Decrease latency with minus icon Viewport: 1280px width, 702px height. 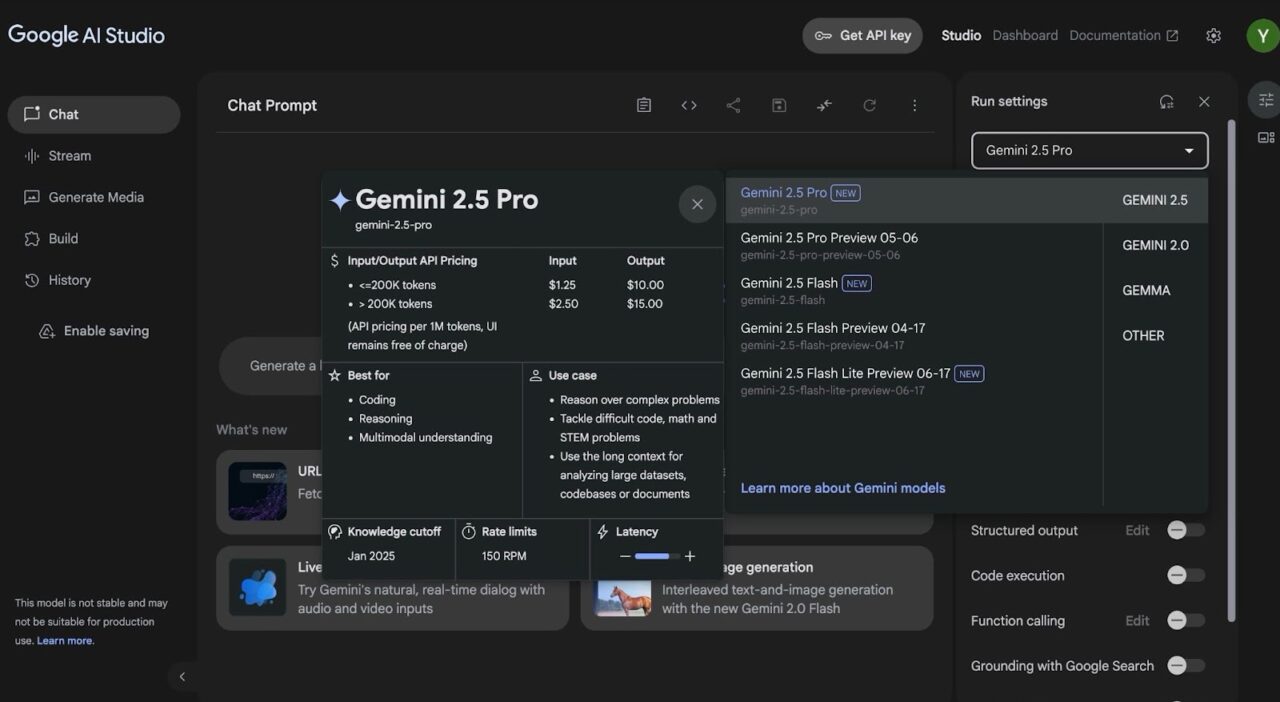pyautogui.click(x=625, y=556)
